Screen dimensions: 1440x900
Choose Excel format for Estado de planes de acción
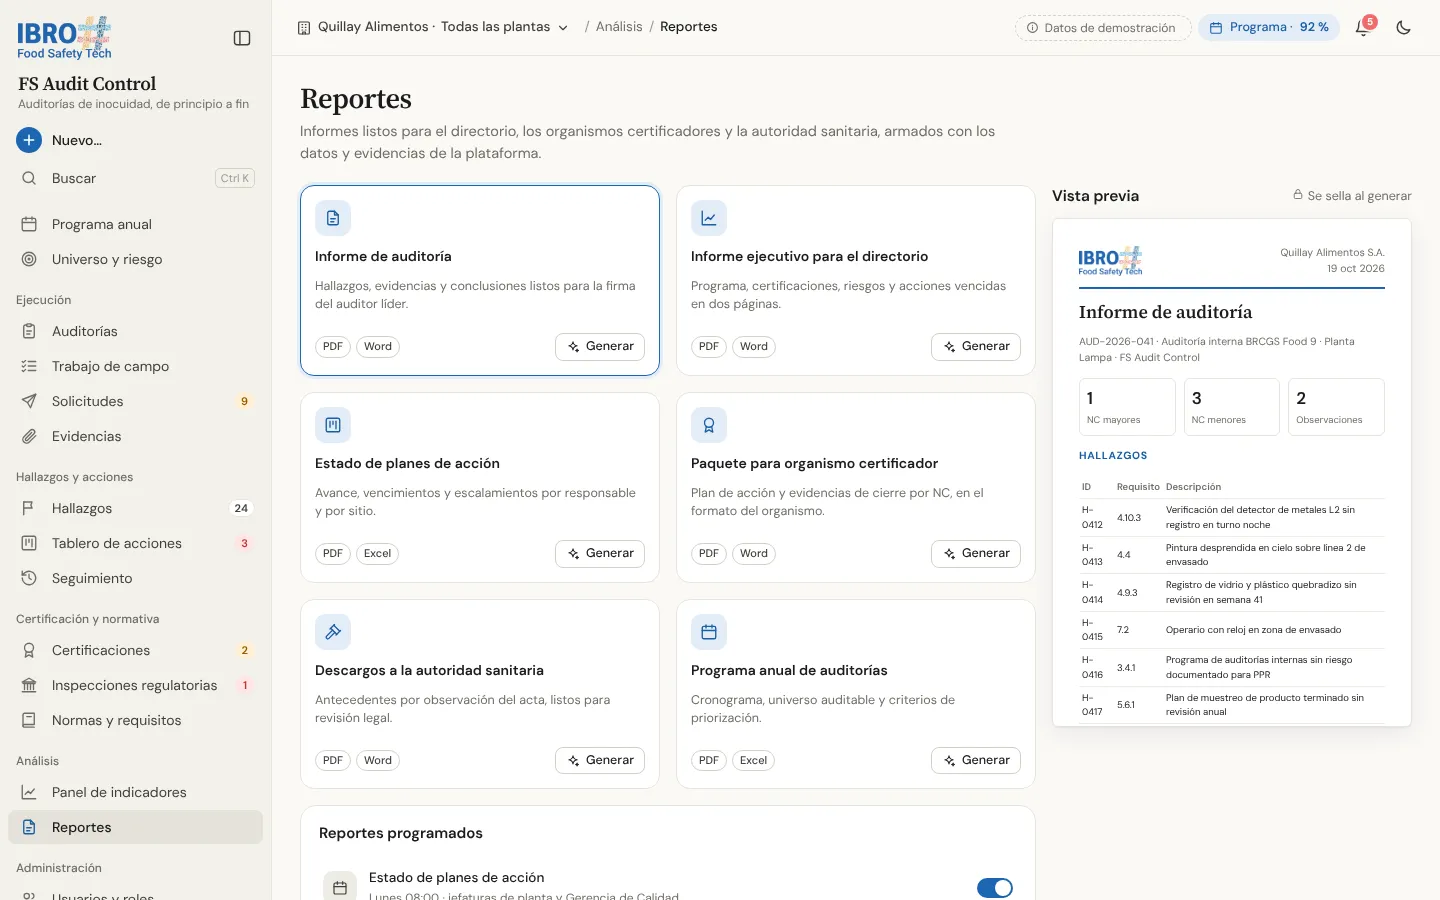(378, 554)
